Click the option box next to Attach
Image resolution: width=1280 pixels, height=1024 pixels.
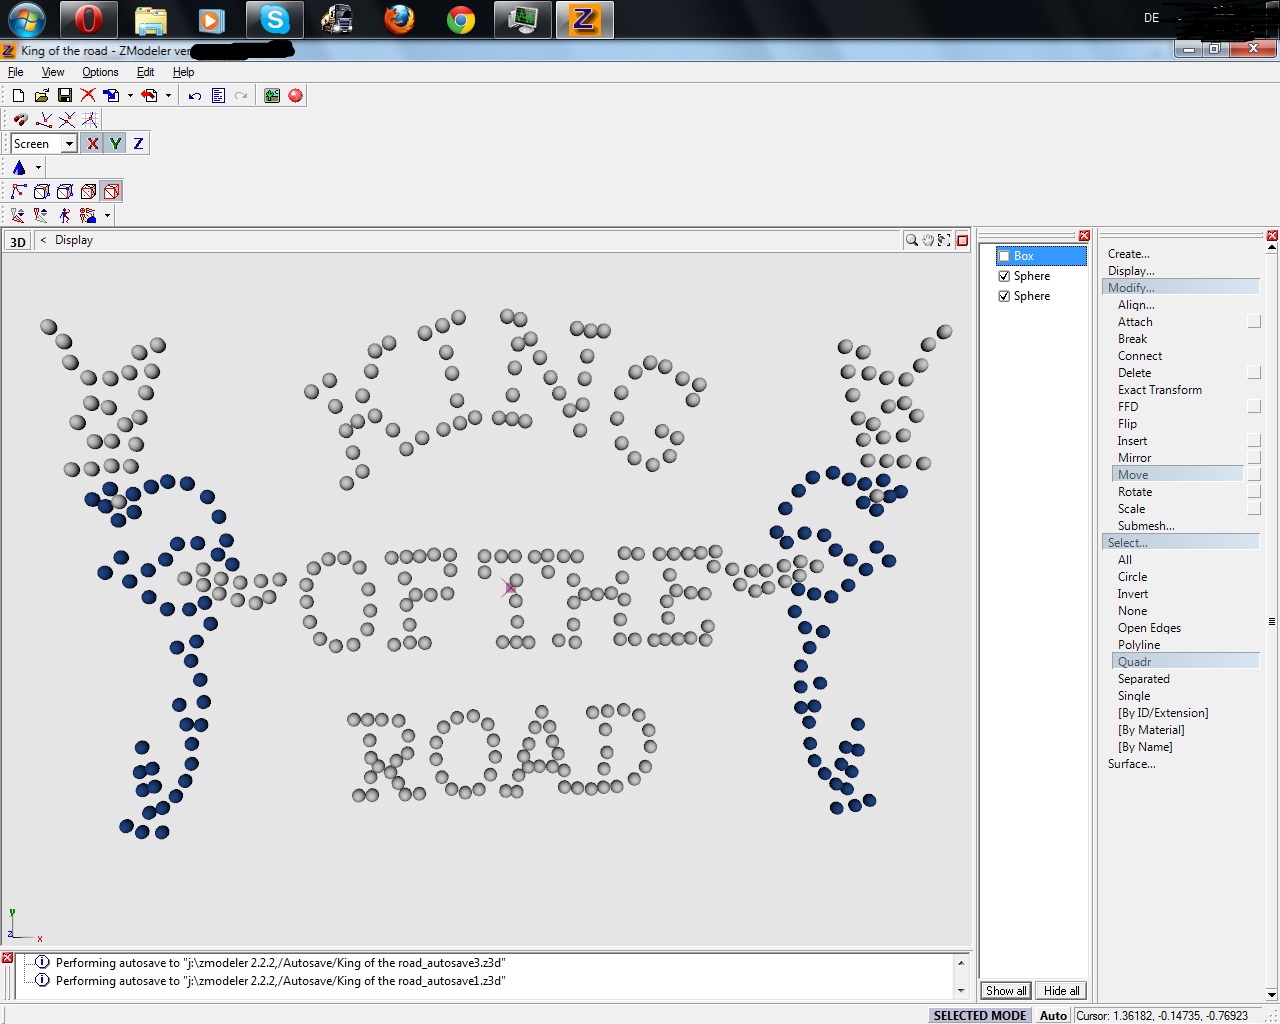point(1254,322)
